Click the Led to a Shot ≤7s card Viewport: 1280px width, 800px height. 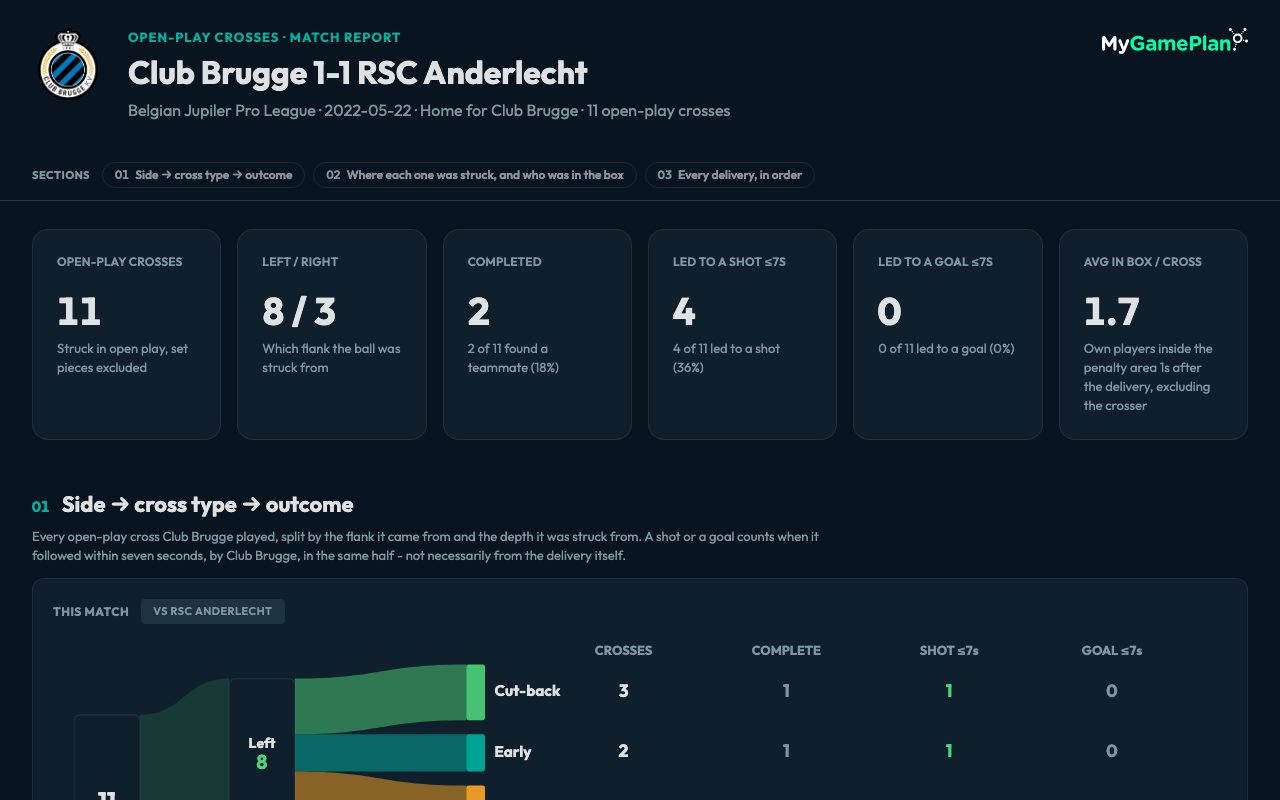click(742, 334)
